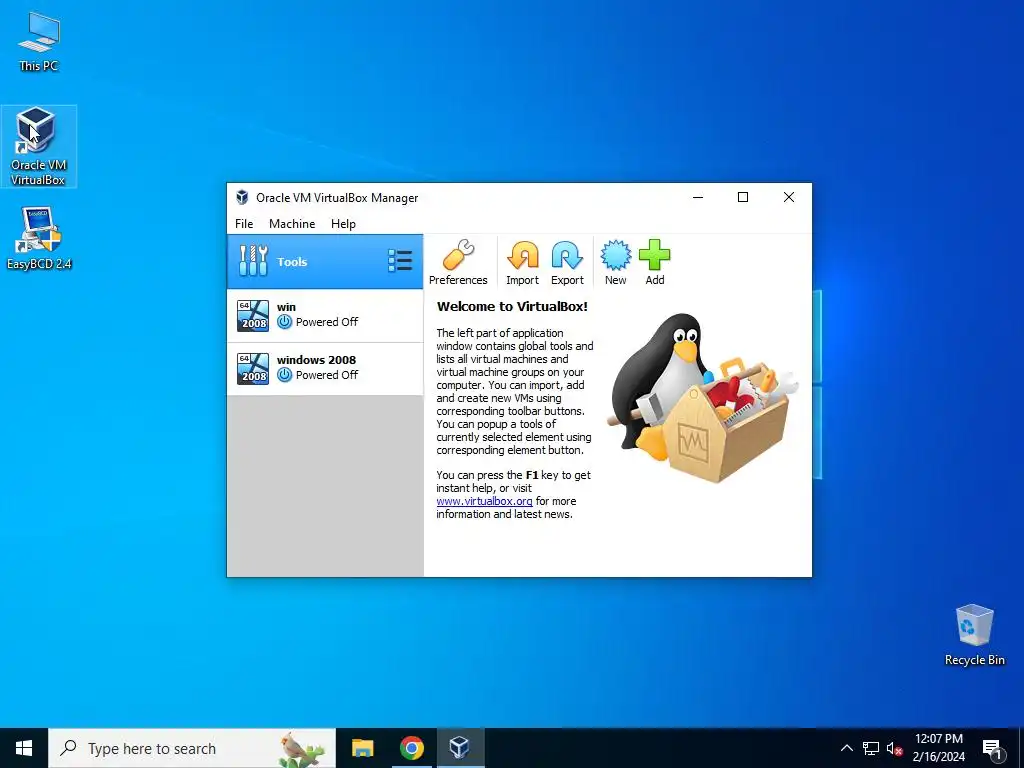Click the 2008 OS icon beside 'windows 2008'
1024x768 pixels.
[x=253, y=369]
